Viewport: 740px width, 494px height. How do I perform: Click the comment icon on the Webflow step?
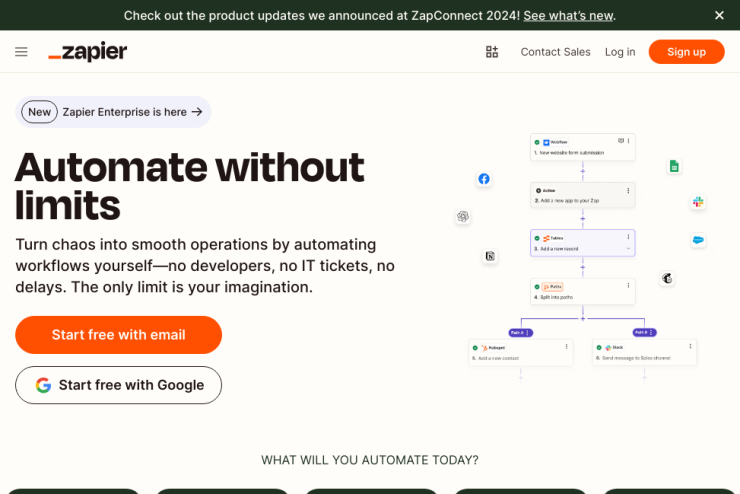point(621,141)
